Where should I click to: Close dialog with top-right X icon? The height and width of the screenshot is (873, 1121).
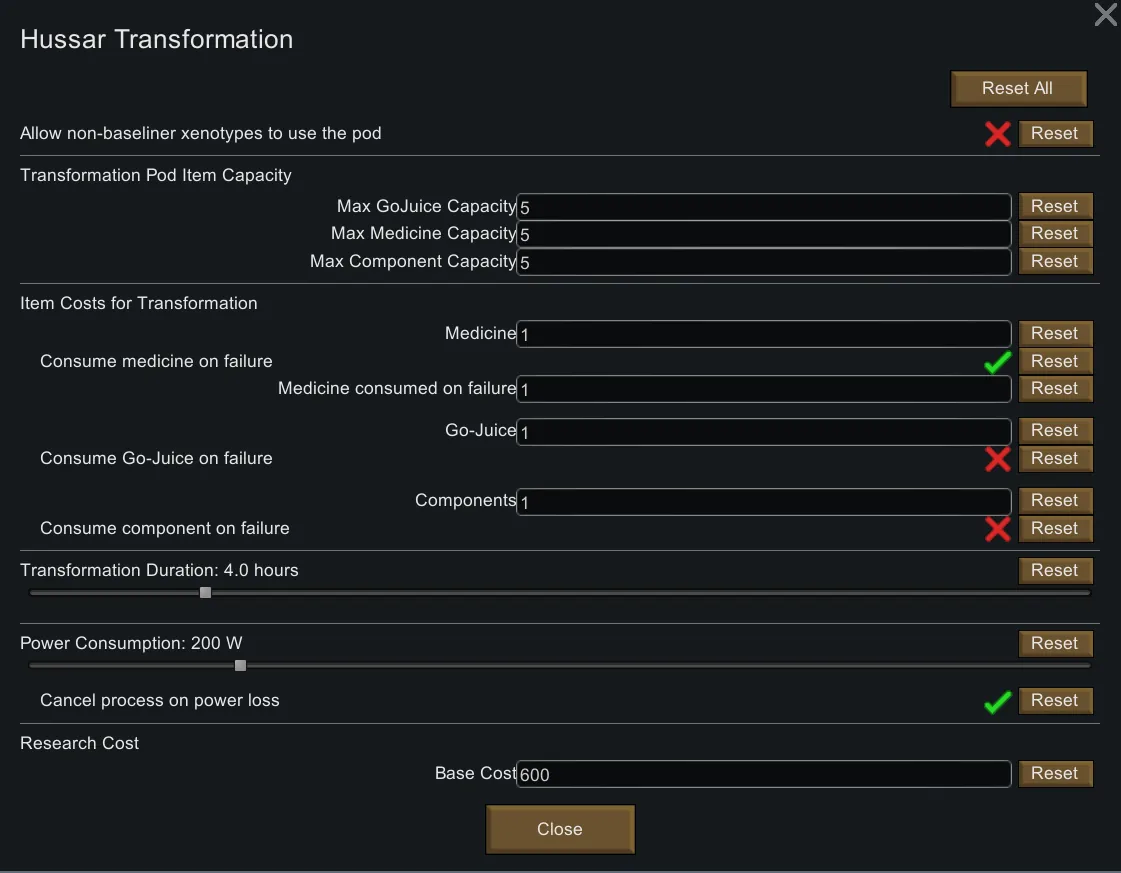click(x=1105, y=15)
